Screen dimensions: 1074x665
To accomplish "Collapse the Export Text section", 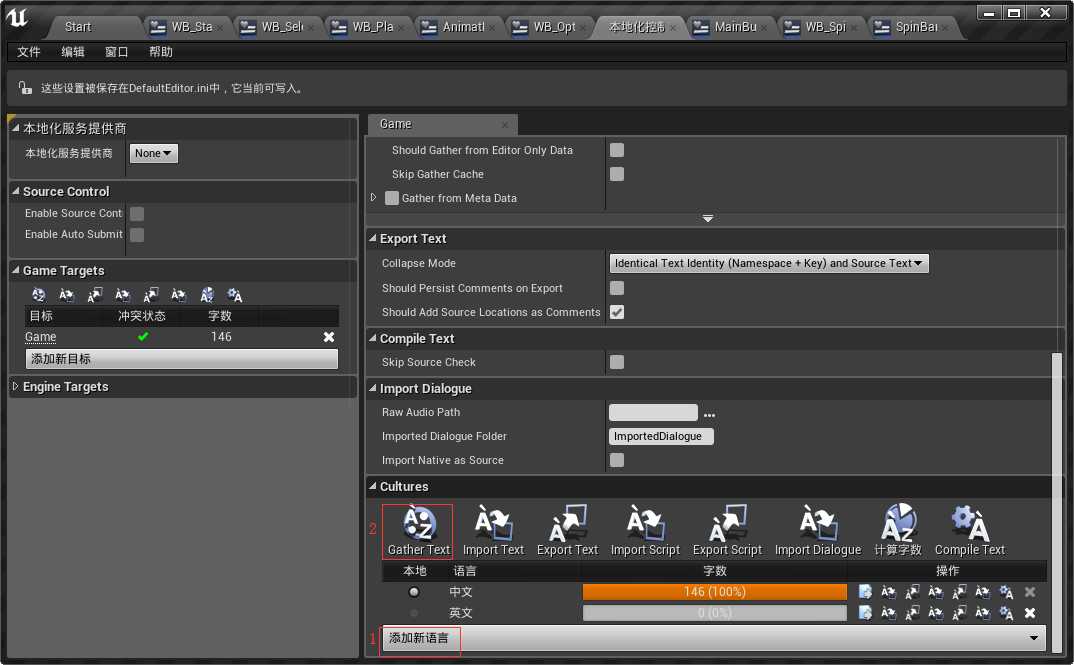I will tap(373, 238).
